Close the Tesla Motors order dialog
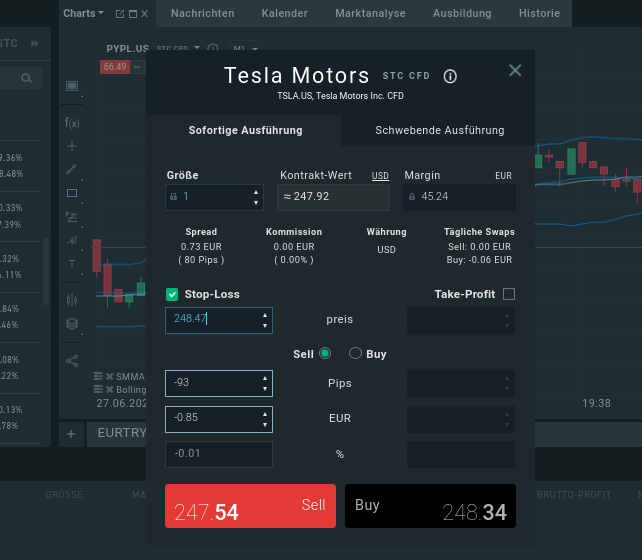The height and width of the screenshot is (560, 642). (515, 70)
